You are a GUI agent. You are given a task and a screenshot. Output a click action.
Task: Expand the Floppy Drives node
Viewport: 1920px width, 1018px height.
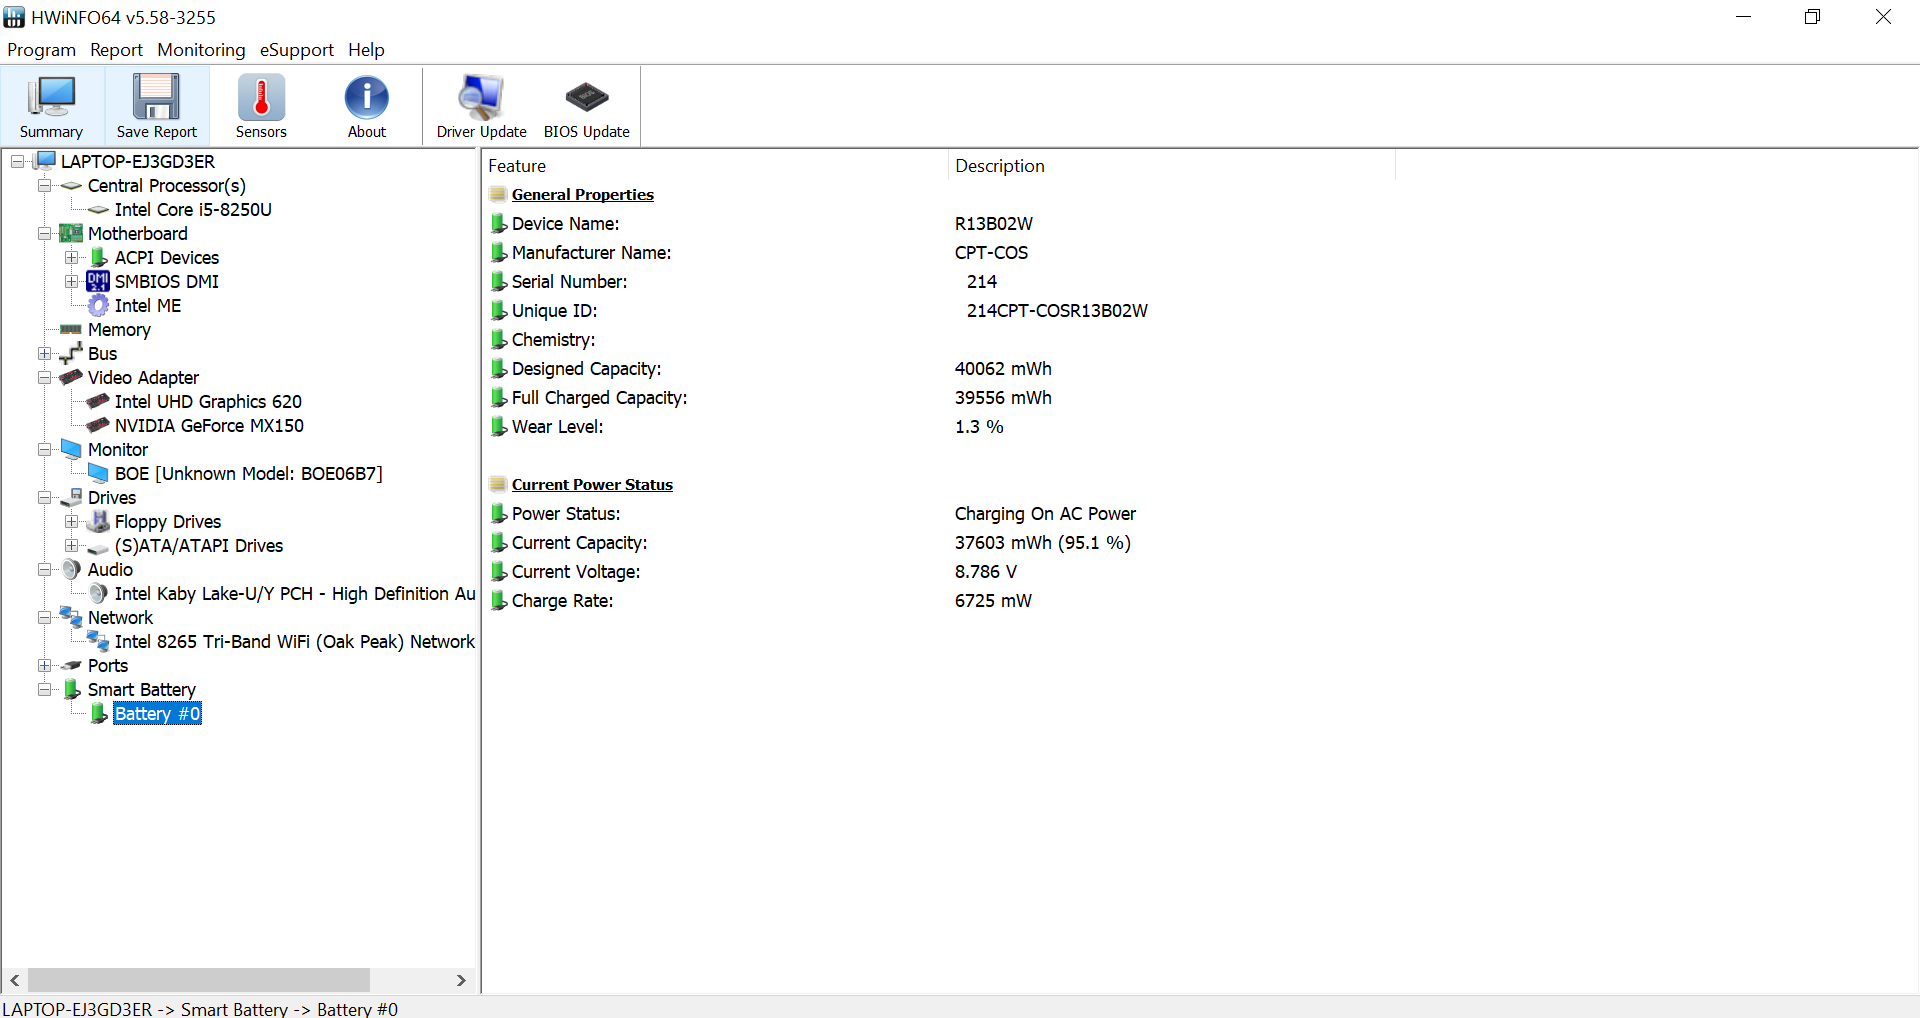click(71, 521)
